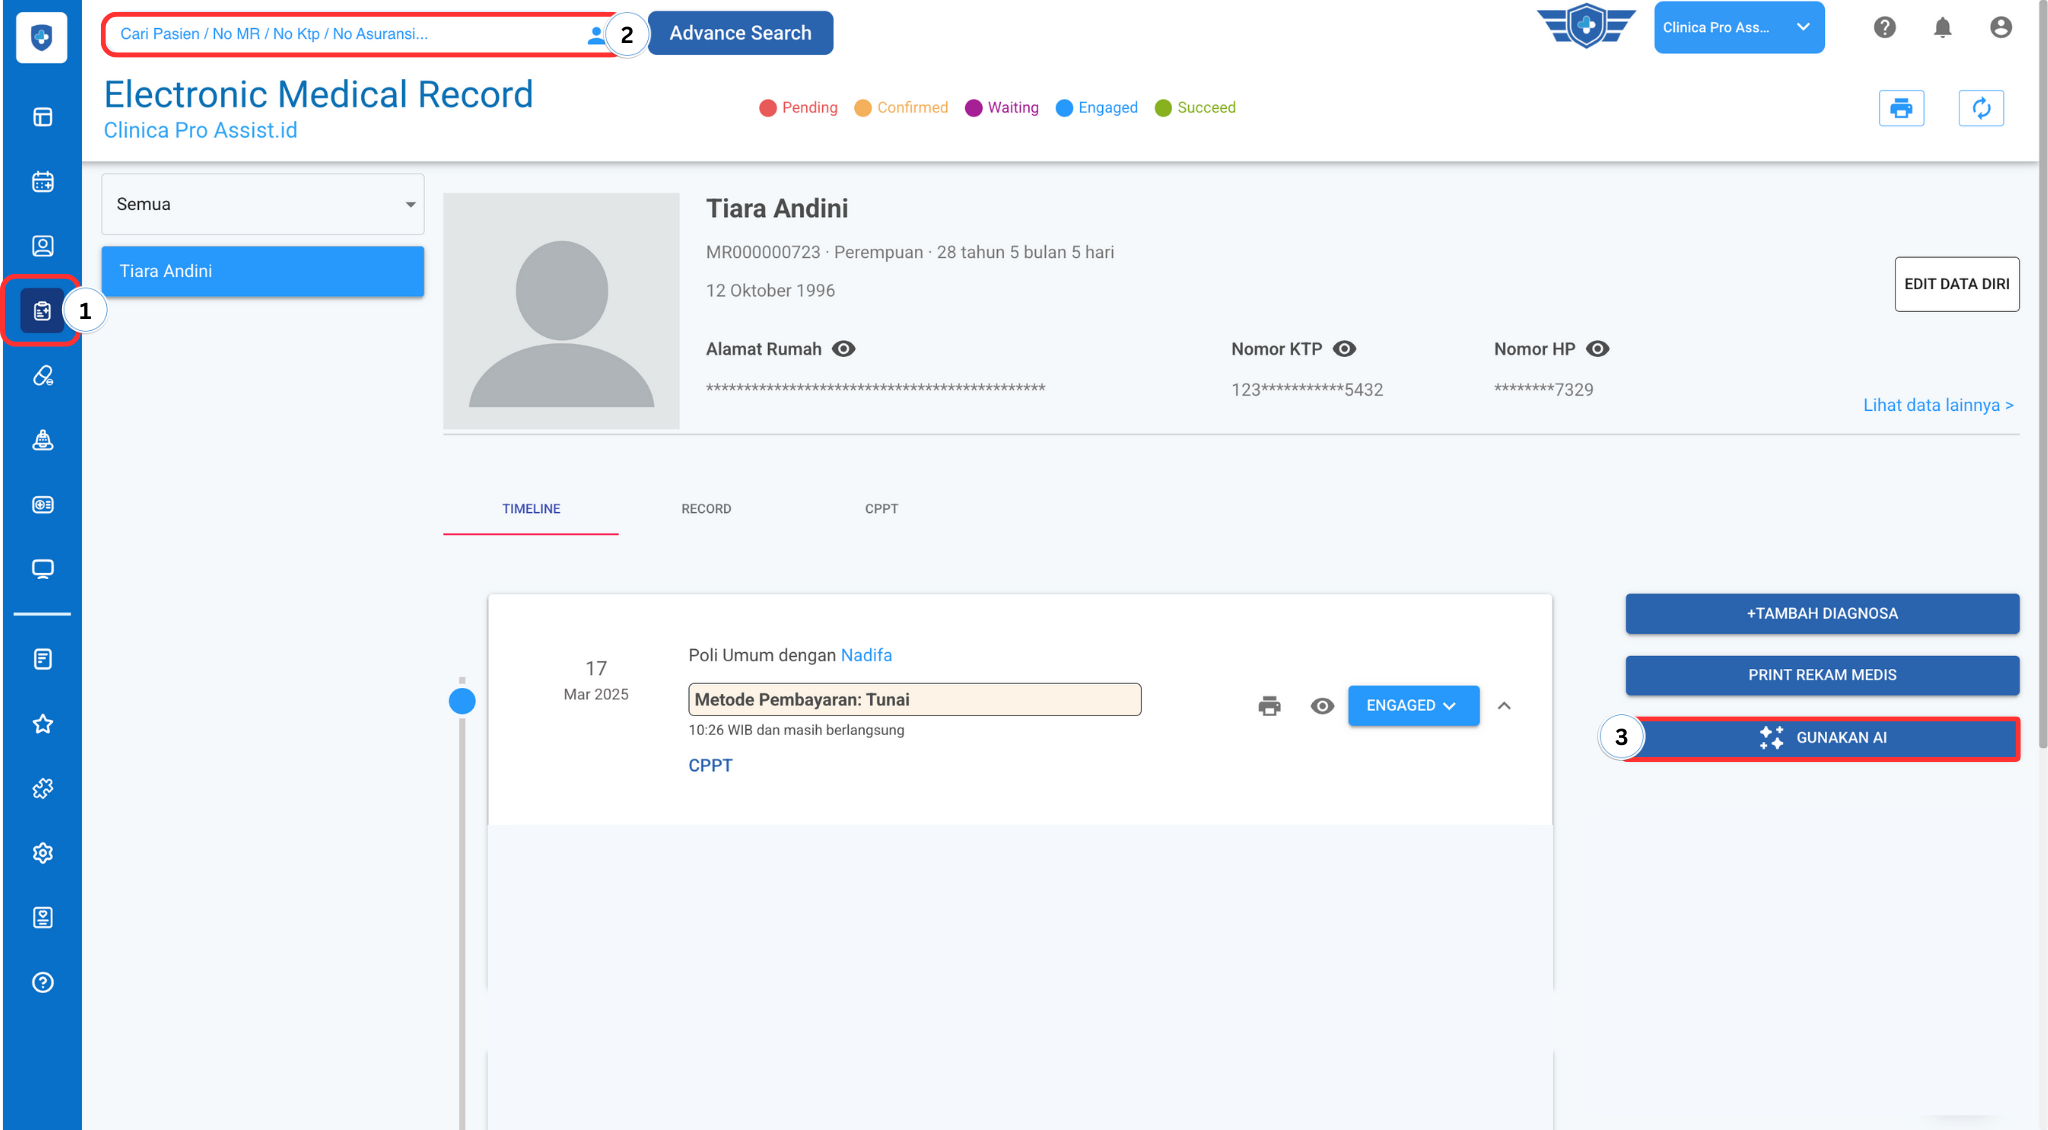The image size is (2048, 1130).
Task: Open the Semua filter dropdown
Action: tap(262, 204)
